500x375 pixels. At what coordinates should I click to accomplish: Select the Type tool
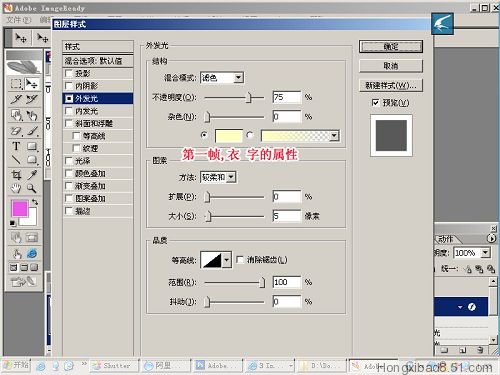tap(16, 146)
